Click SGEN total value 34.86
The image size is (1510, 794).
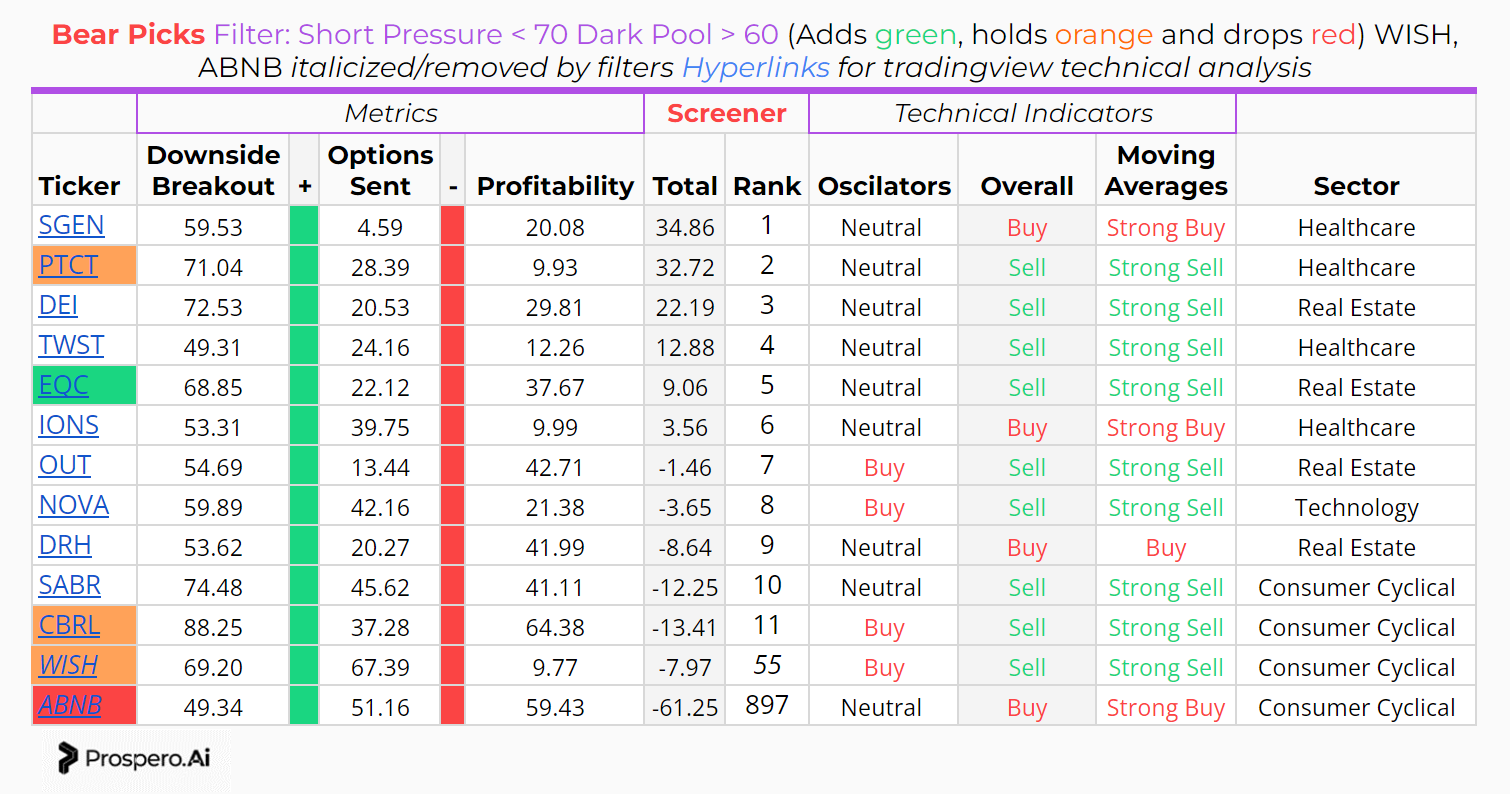[685, 227]
